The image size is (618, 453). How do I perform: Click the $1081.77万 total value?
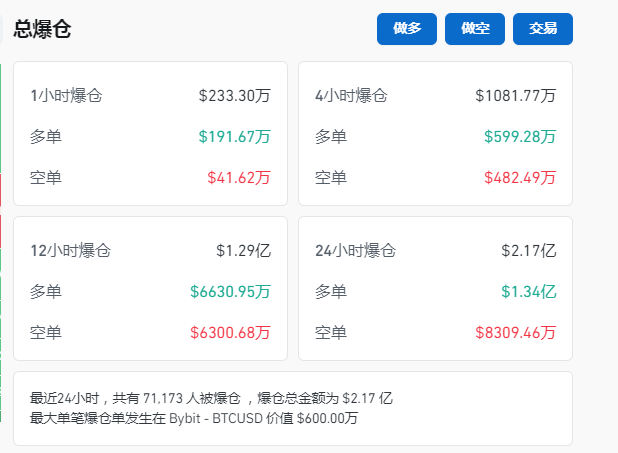point(516,95)
